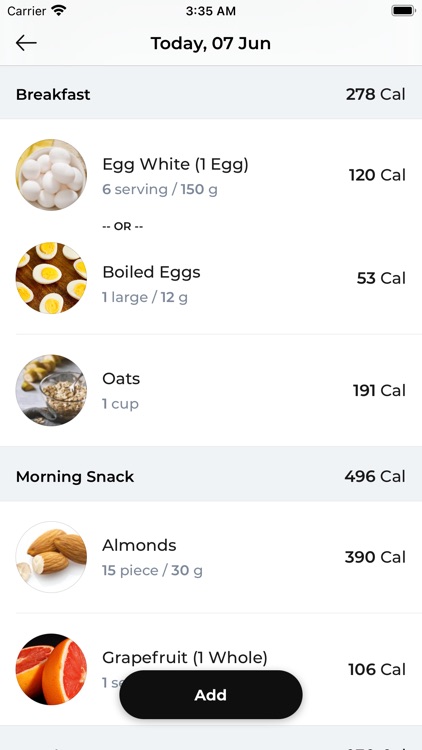Open the Oats bowl photo
The image size is (422, 750).
[x=51, y=390]
